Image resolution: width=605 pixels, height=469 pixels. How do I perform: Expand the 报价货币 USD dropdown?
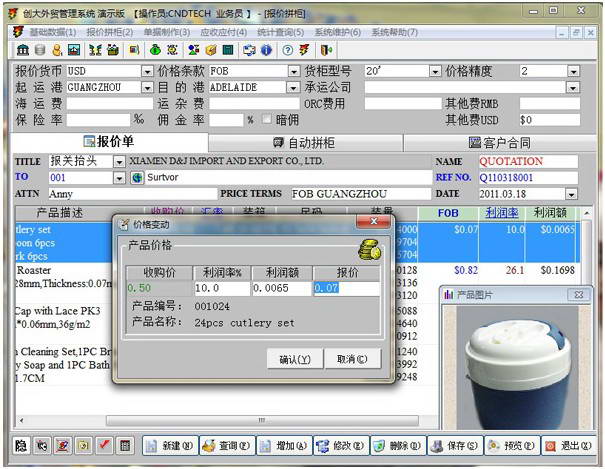[147, 72]
